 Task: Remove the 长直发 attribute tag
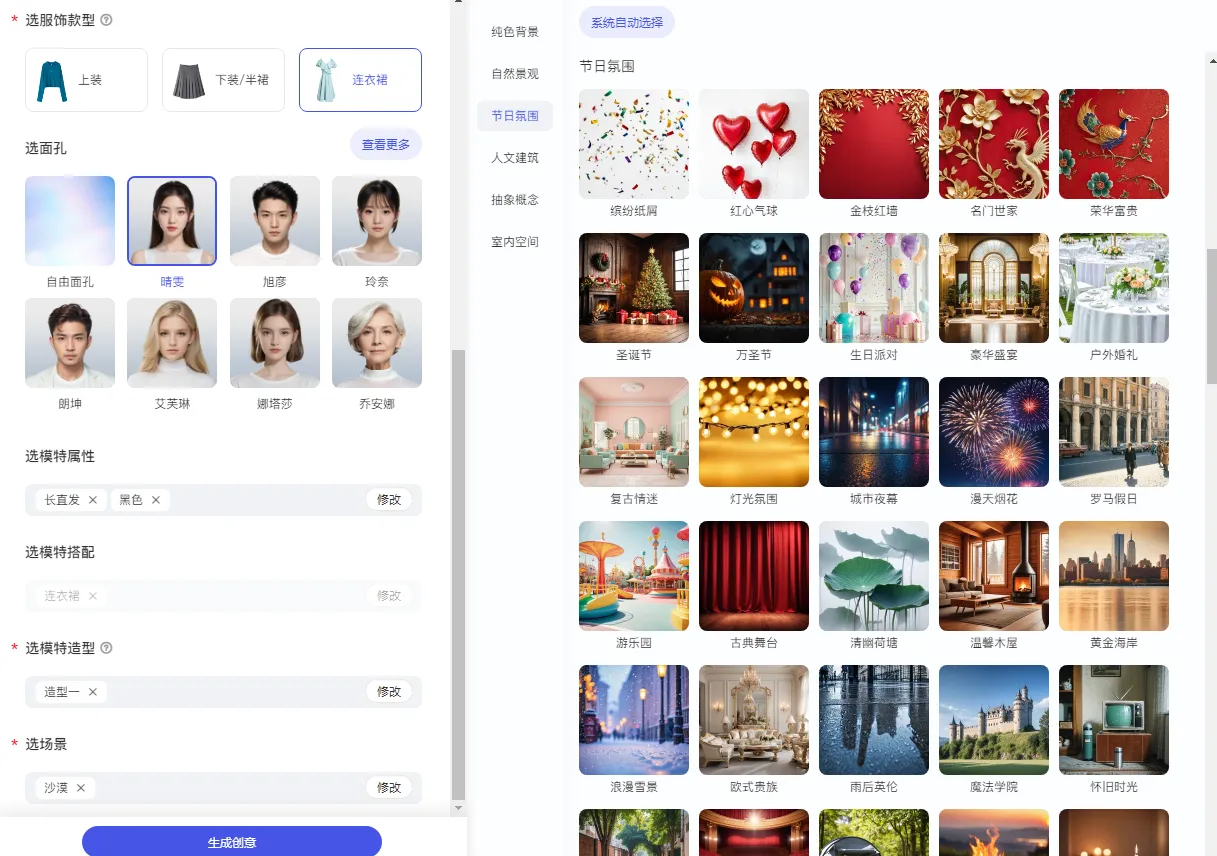coord(93,500)
